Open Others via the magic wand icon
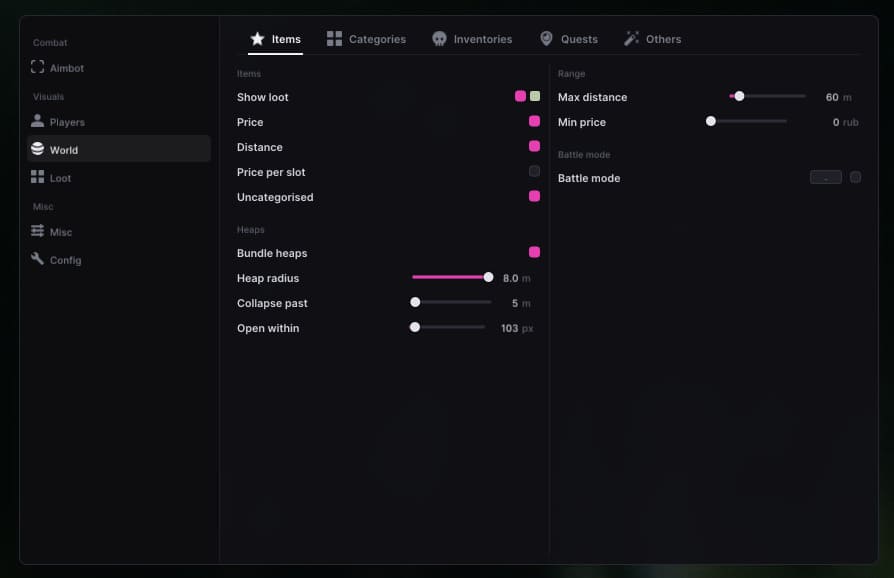This screenshot has width=894, height=578. point(631,38)
